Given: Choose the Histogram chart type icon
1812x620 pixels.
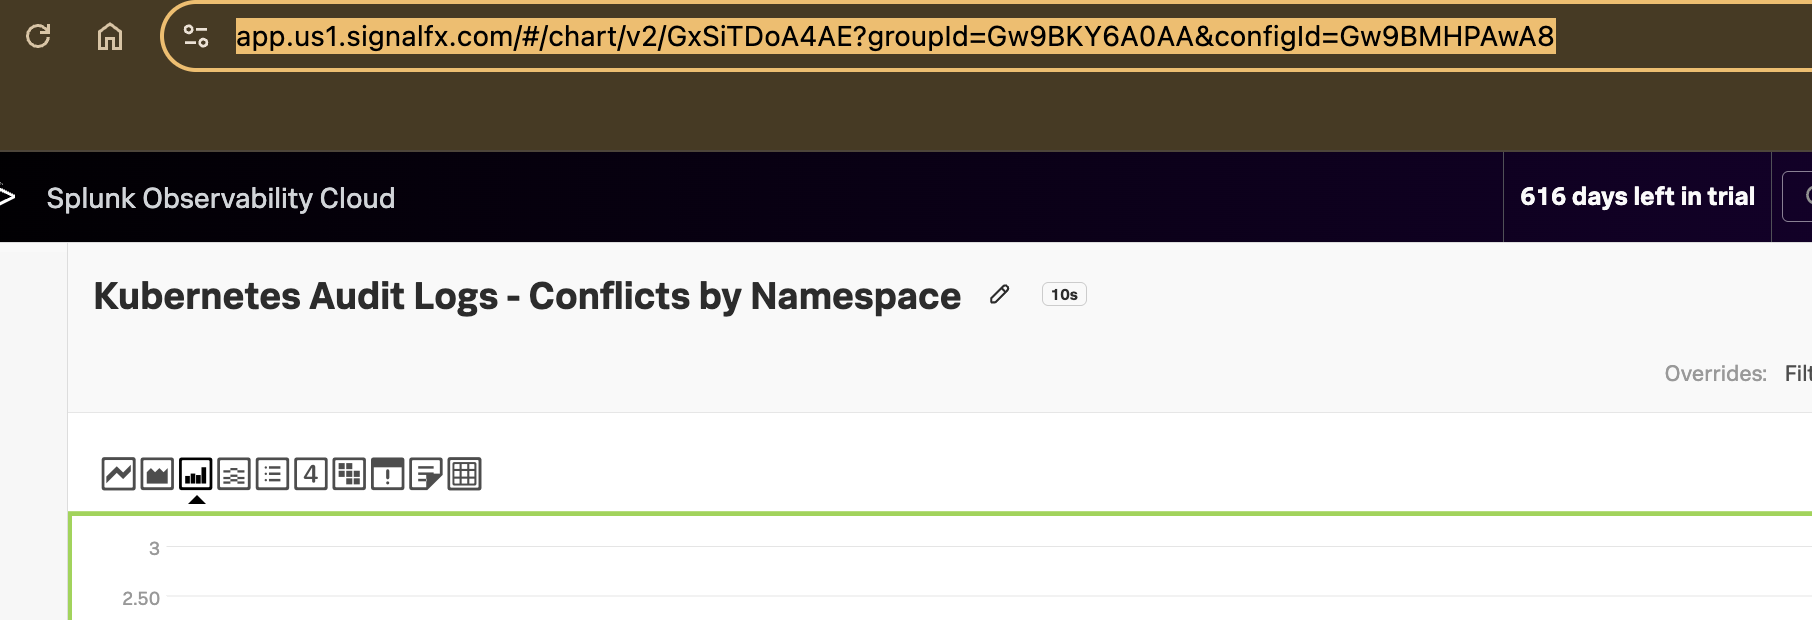Looking at the screenshot, I should pyautogui.click(x=235, y=474).
